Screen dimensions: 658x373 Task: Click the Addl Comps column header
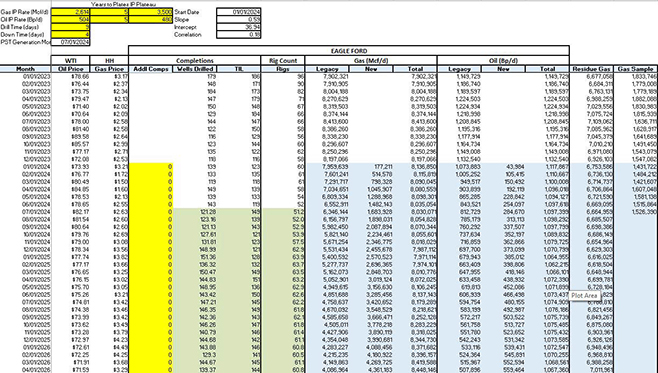[151, 69]
